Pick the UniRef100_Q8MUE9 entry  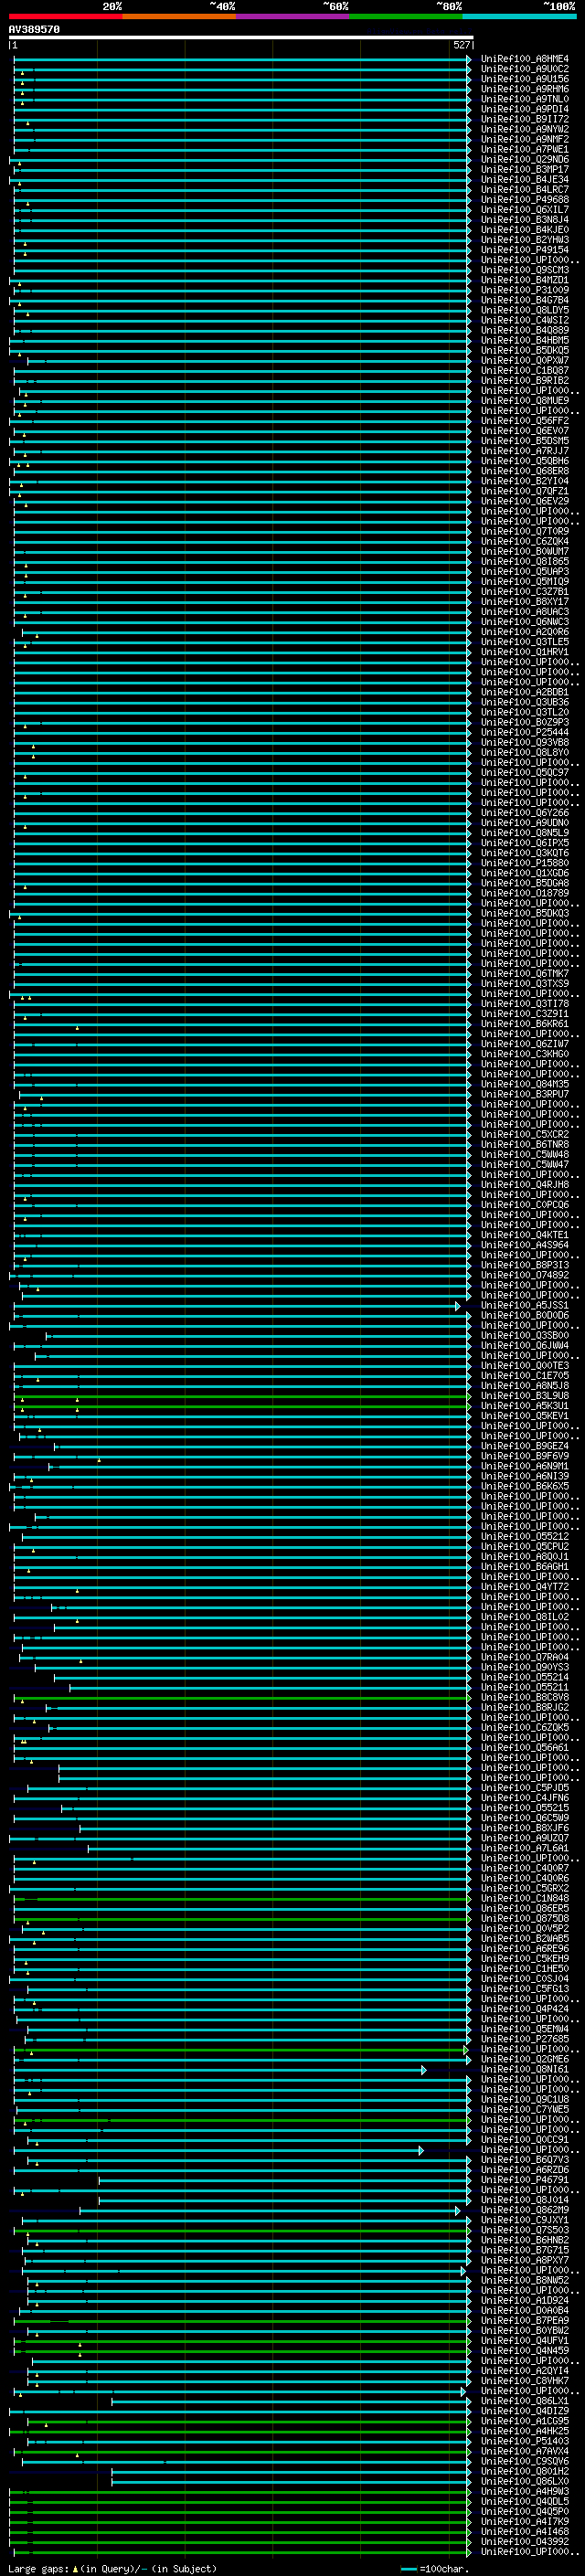(524, 401)
